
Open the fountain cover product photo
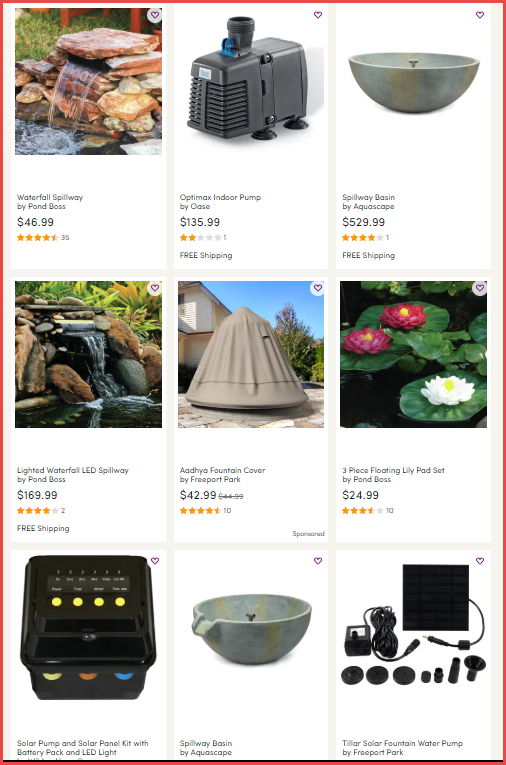pos(251,354)
